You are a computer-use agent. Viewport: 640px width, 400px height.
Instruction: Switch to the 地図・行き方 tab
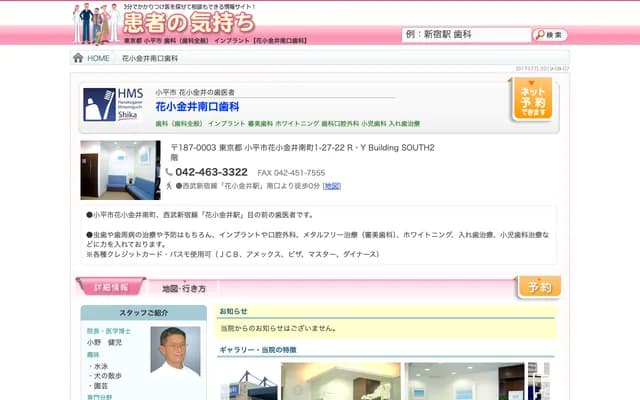pos(184,289)
